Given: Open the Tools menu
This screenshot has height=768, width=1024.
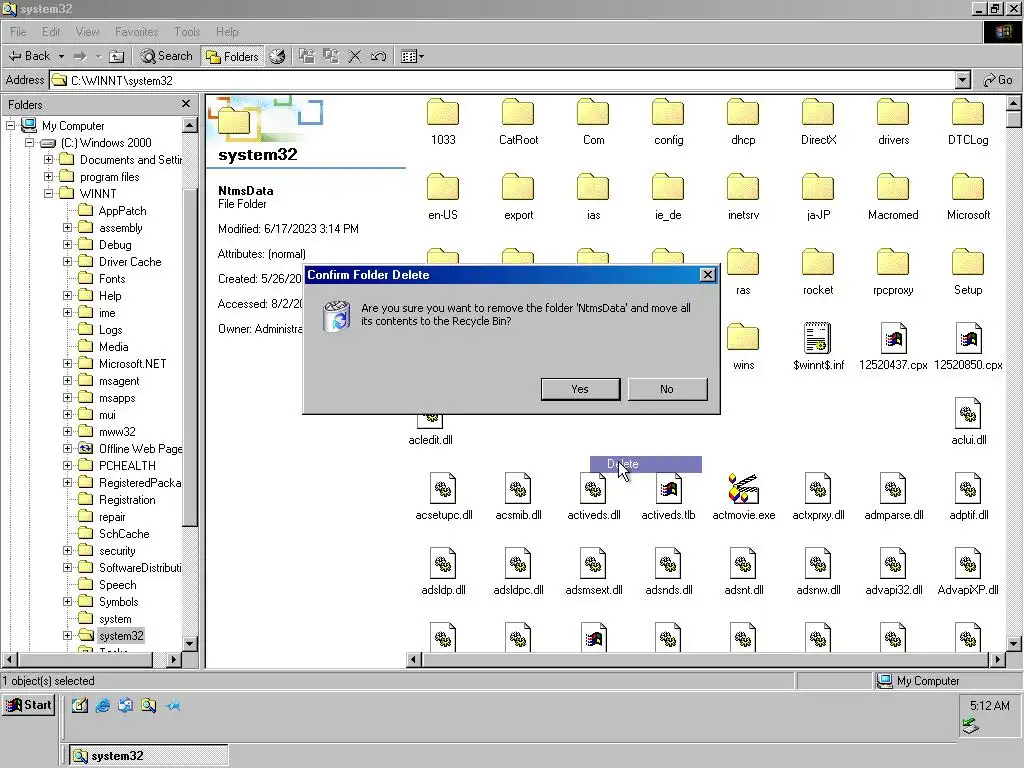Looking at the screenshot, I should tap(187, 31).
